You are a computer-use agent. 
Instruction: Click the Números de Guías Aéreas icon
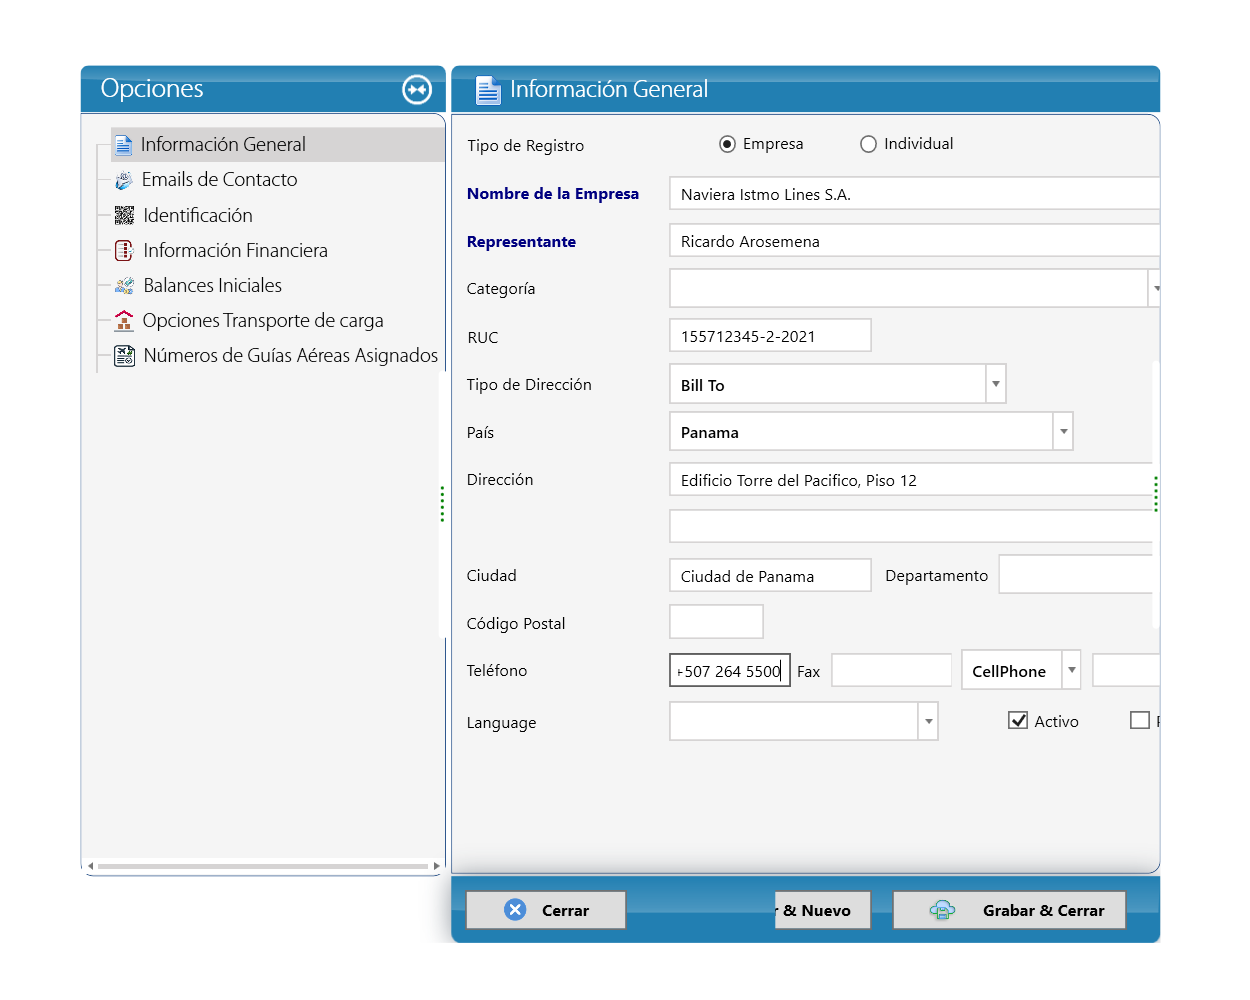[124, 355]
